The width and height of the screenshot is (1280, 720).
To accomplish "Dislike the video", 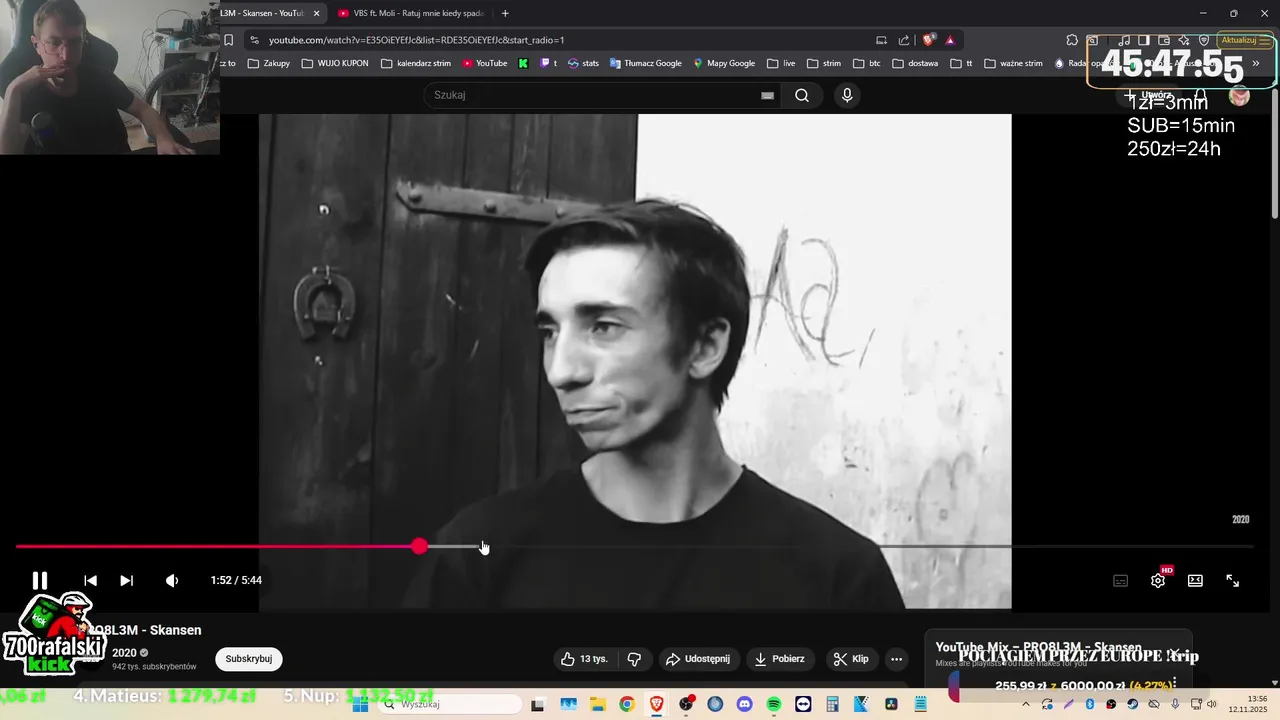I will point(634,659).
